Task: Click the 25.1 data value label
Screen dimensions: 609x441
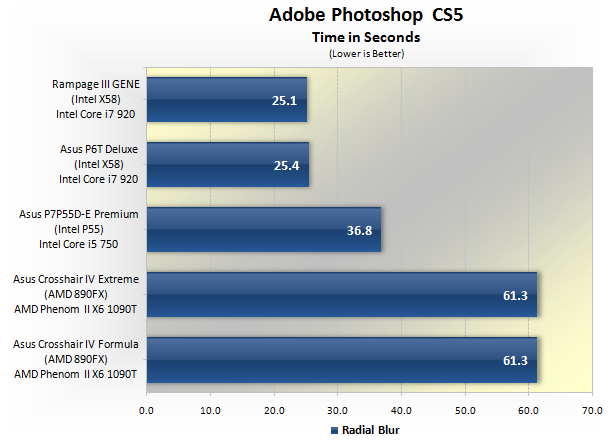Action: (x=285, y=100)
